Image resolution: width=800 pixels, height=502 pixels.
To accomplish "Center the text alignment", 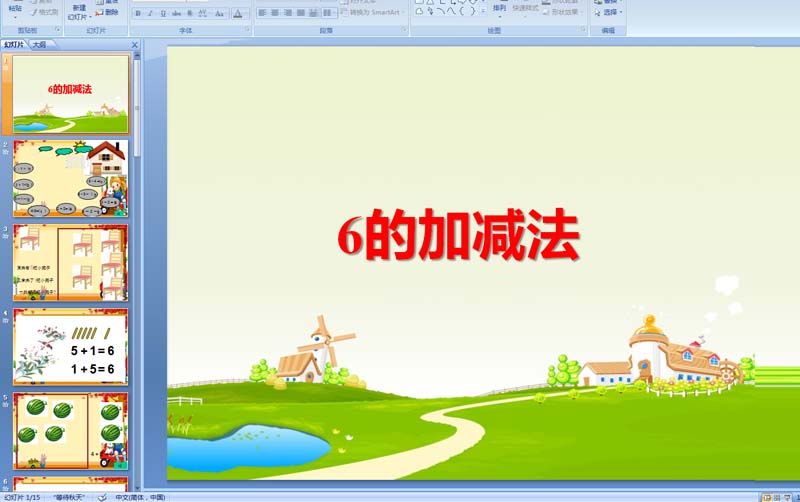I will (x=275, y=12).
